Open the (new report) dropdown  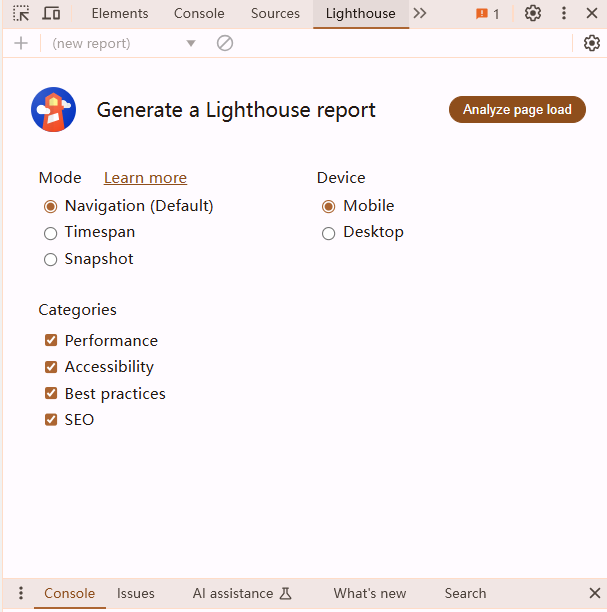(x=124, y=43)
